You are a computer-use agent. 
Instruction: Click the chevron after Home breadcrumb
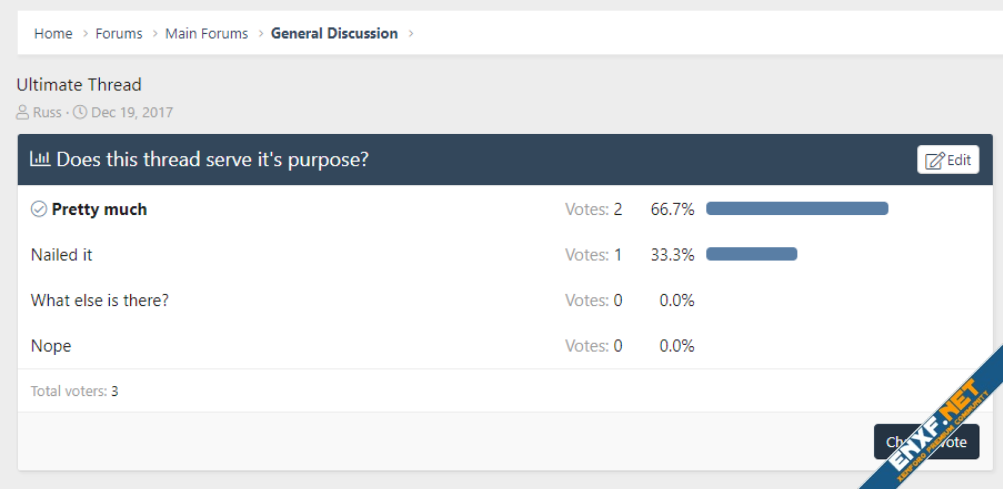(85, 34)
